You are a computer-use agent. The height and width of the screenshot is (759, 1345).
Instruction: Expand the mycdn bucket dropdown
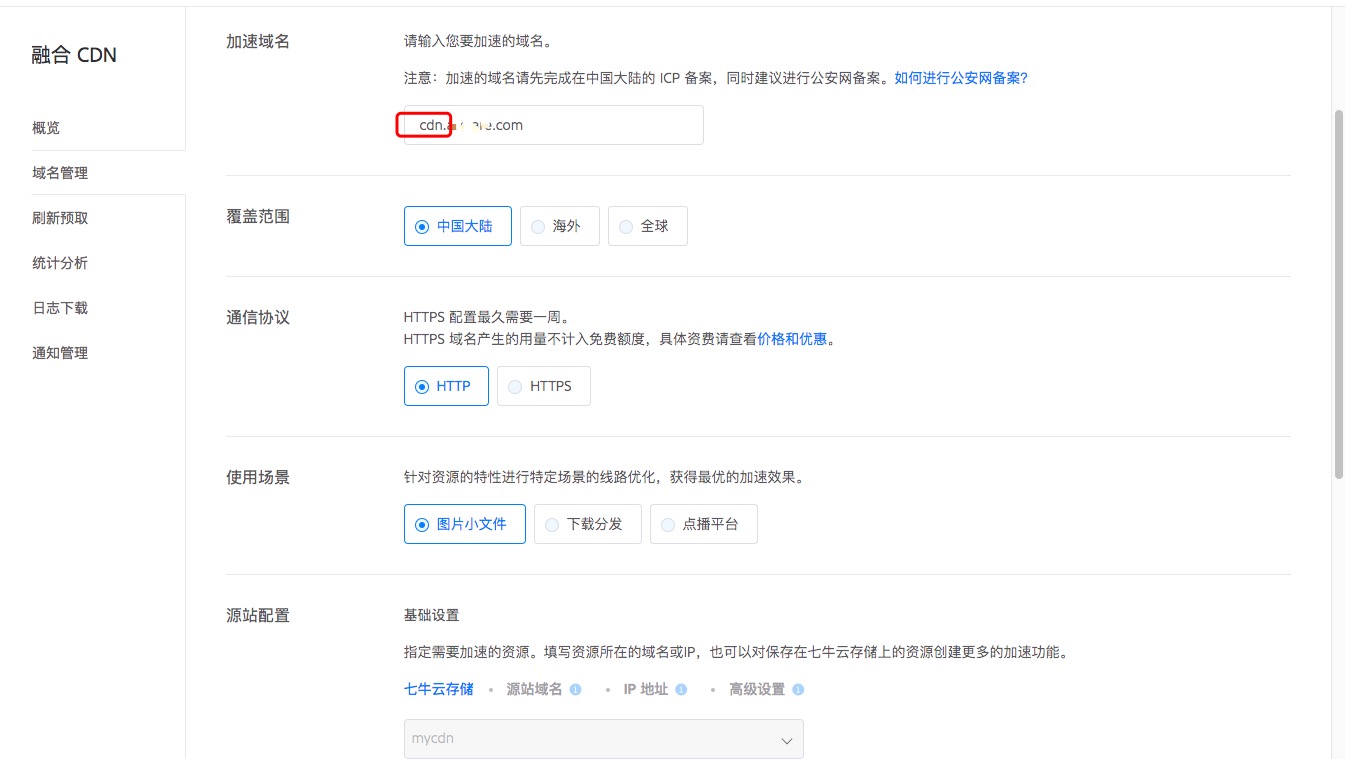[603, 739]
